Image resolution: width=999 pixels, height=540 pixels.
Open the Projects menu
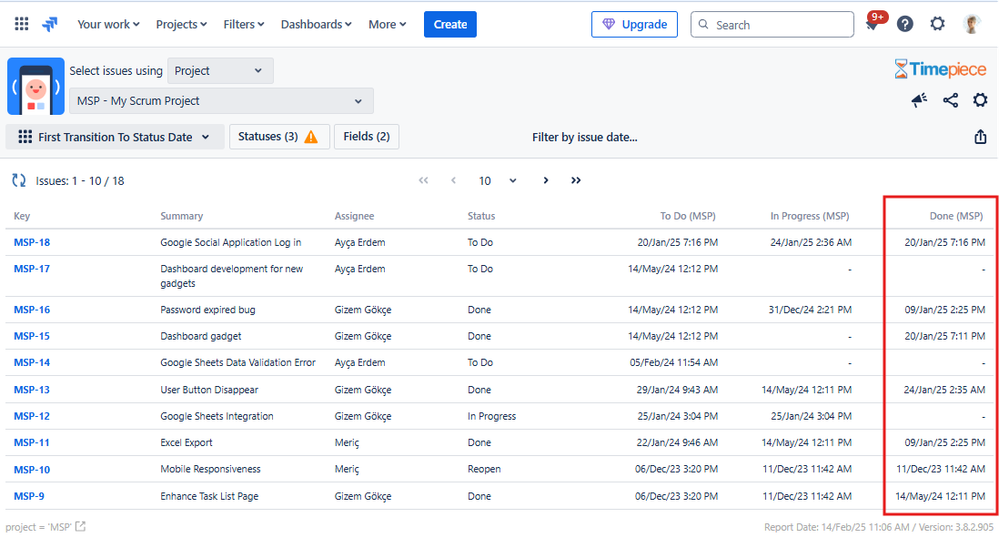[x=182, y=24]
